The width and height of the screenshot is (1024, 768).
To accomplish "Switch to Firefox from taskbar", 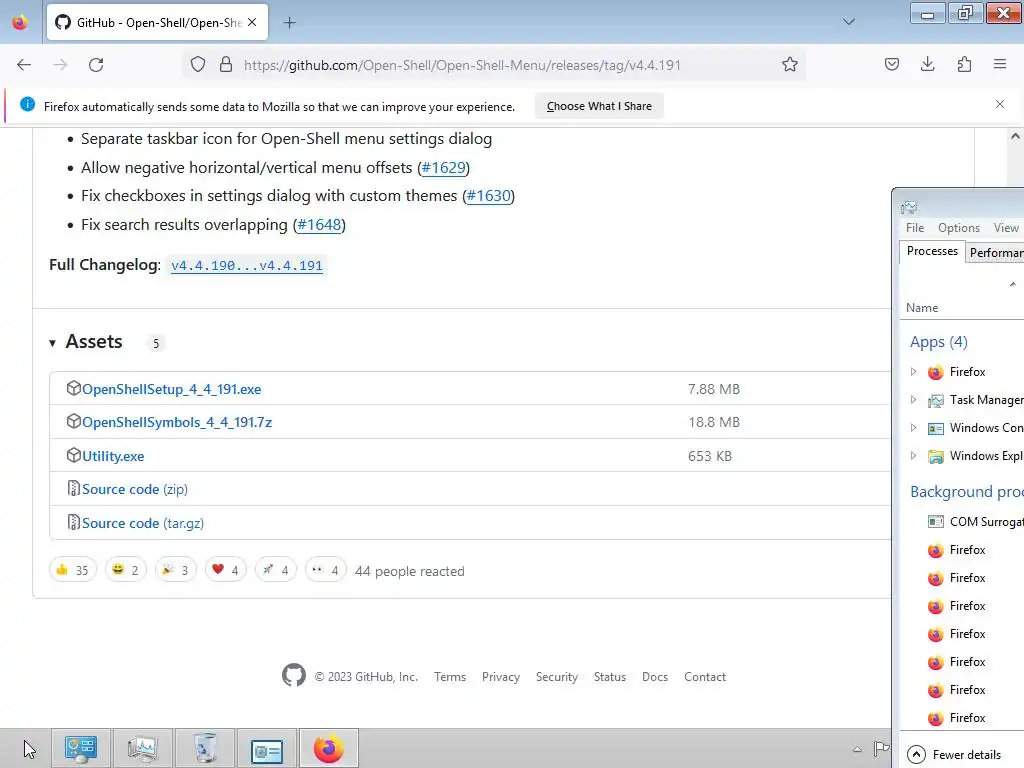I will [x=328, y=749].
